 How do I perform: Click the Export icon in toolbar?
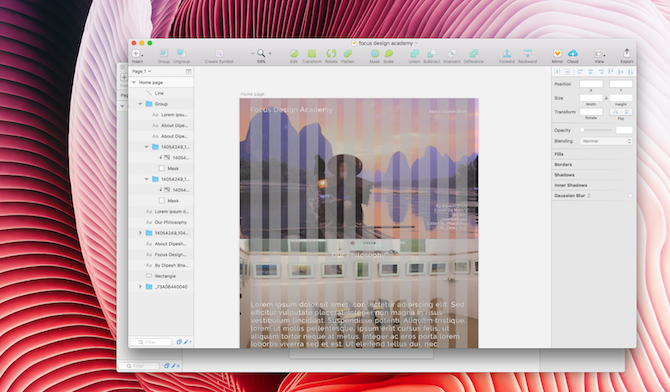tap(626, 53)
